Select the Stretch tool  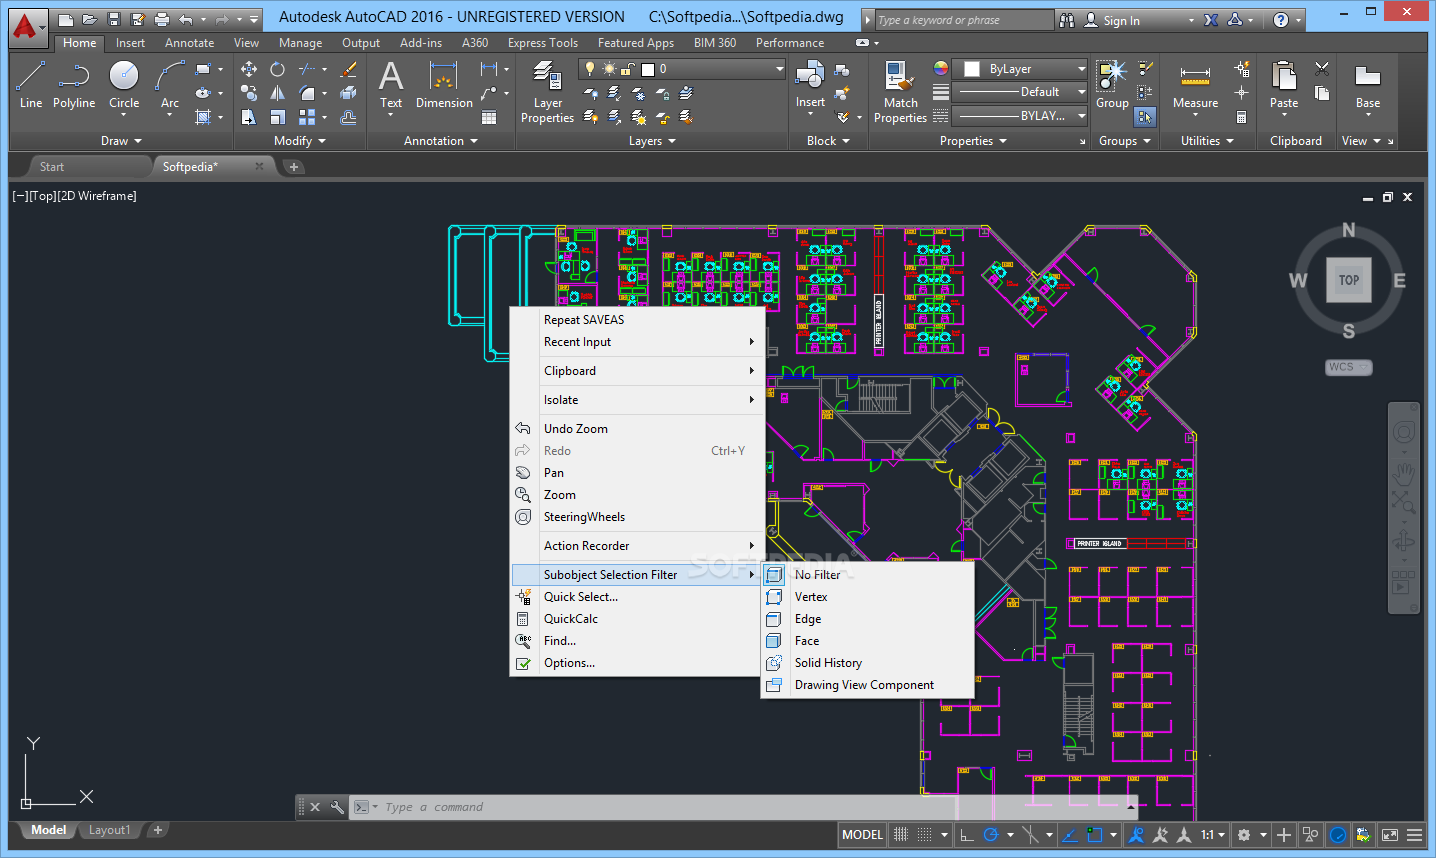coord(249,117)
